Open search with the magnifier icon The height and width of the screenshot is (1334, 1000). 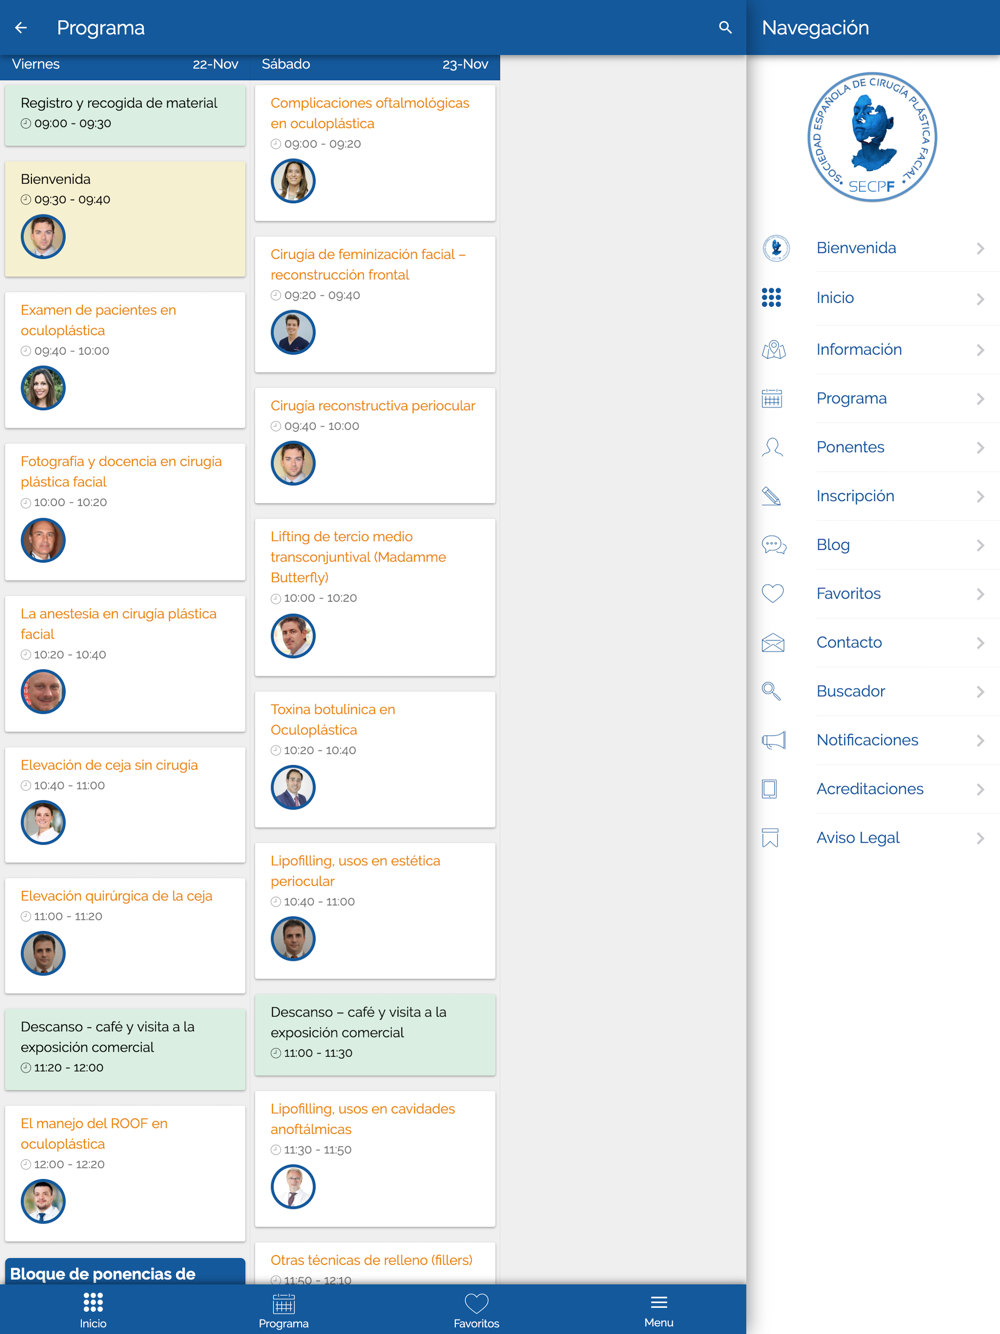725,28
